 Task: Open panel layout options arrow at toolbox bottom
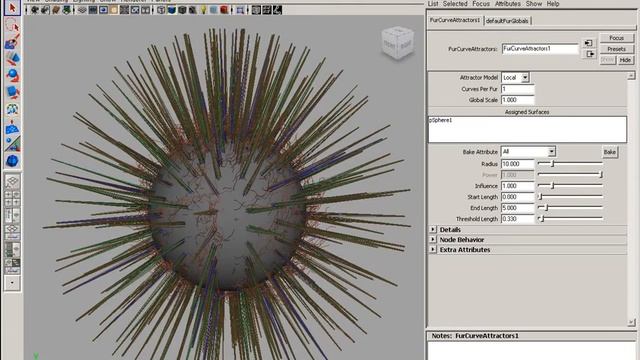(12, 283)
